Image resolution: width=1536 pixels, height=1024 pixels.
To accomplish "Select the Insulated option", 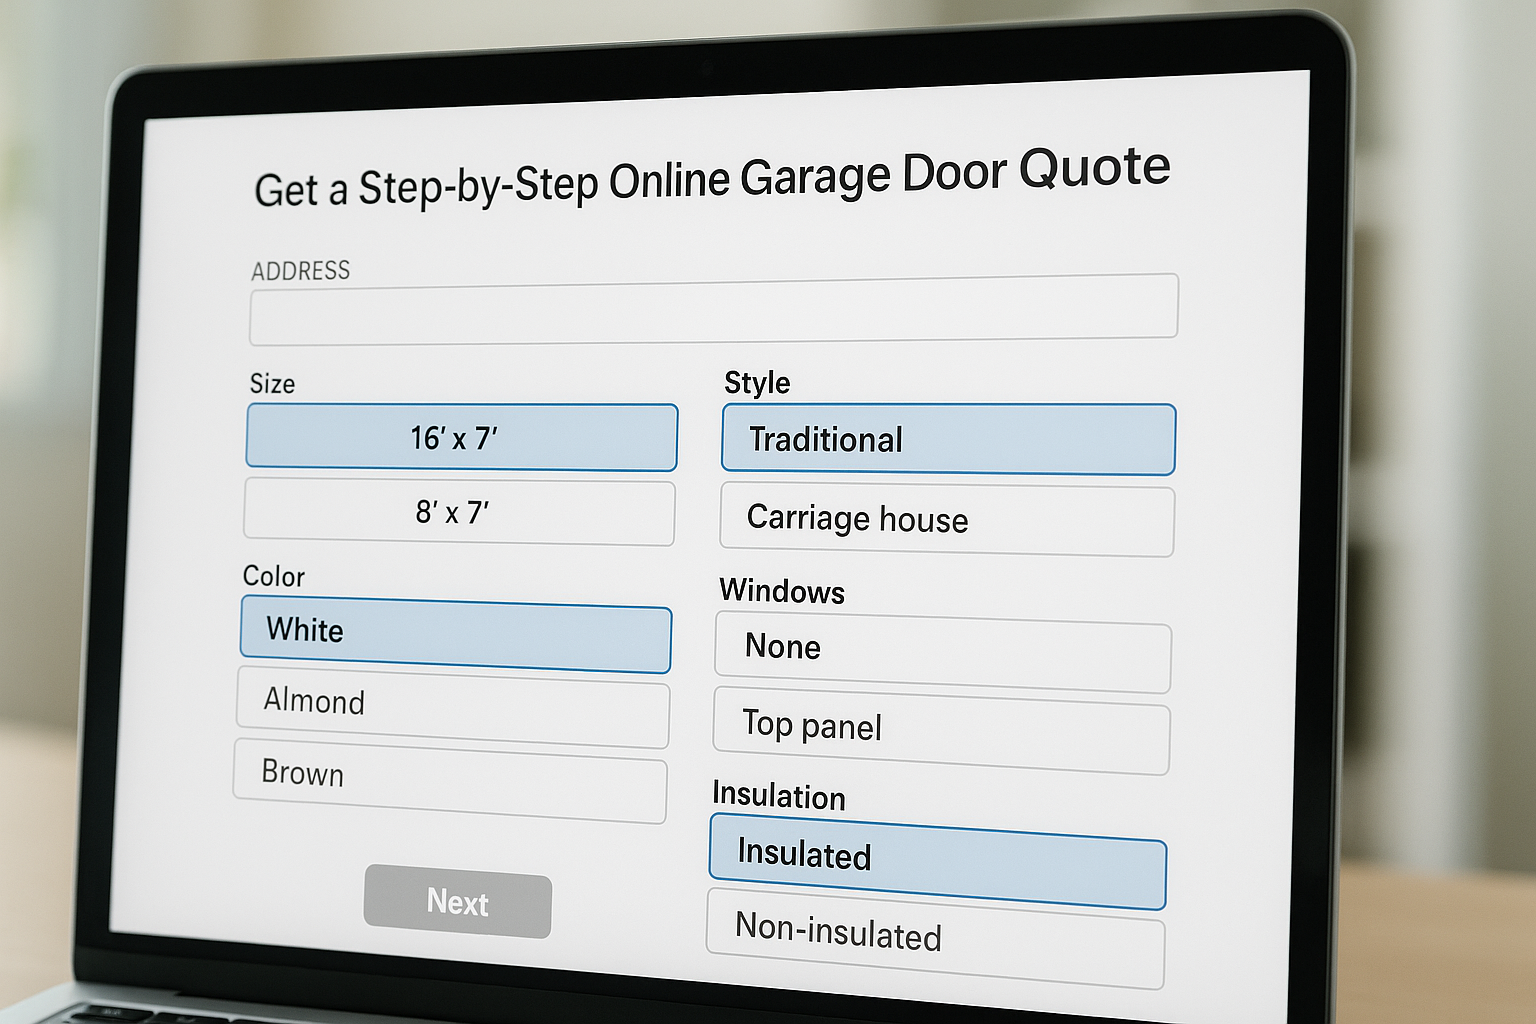I will tap(937, 861).
